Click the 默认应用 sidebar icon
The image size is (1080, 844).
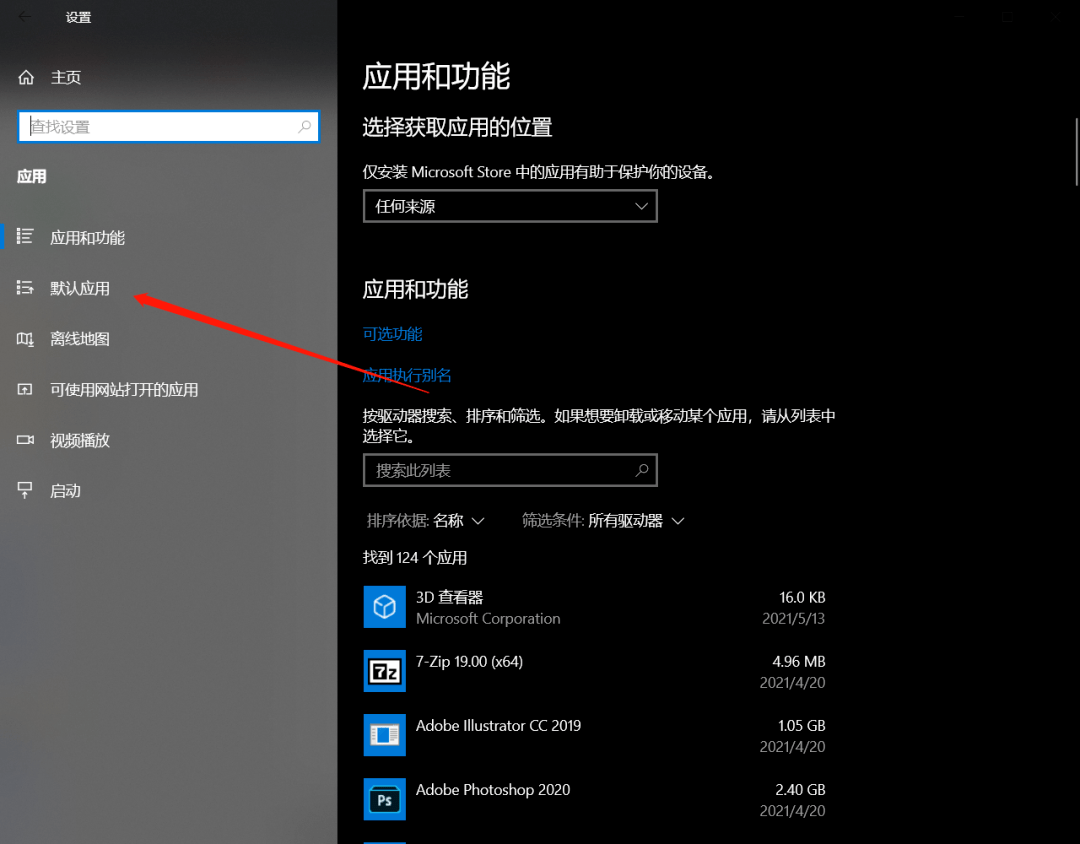click(x=25, y=287)
